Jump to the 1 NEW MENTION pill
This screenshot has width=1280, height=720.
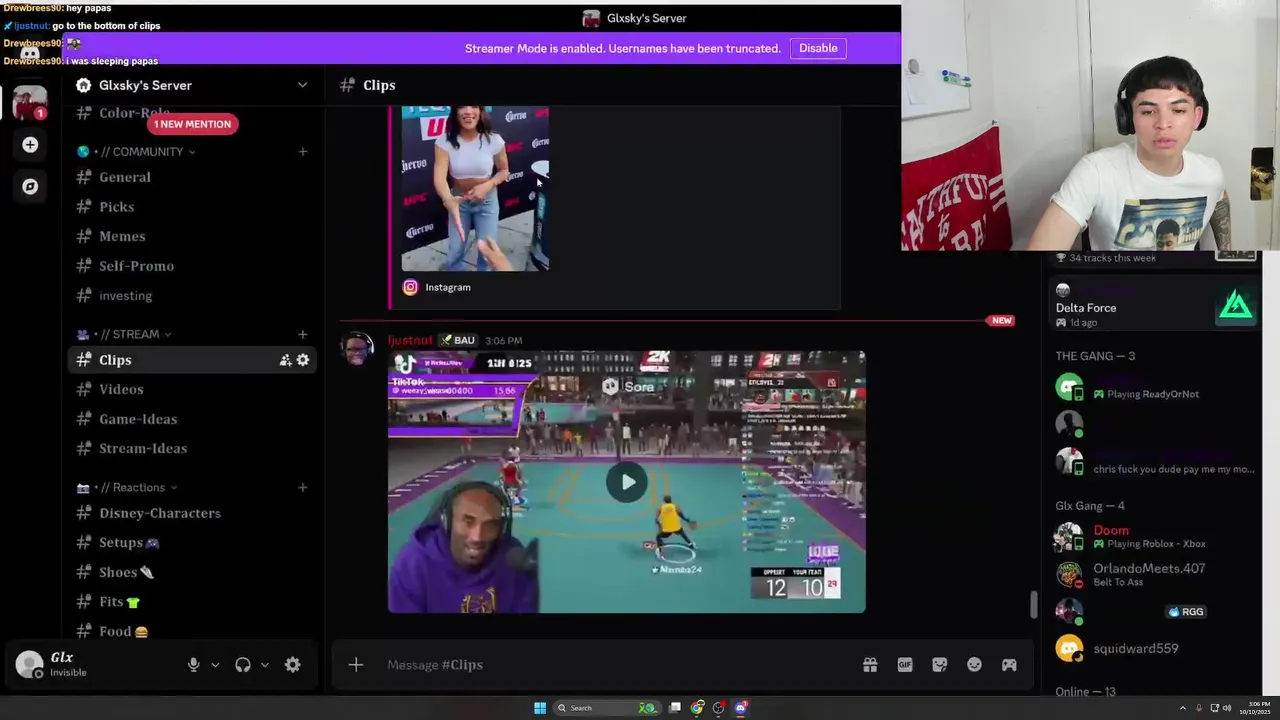tap(192, 124)
